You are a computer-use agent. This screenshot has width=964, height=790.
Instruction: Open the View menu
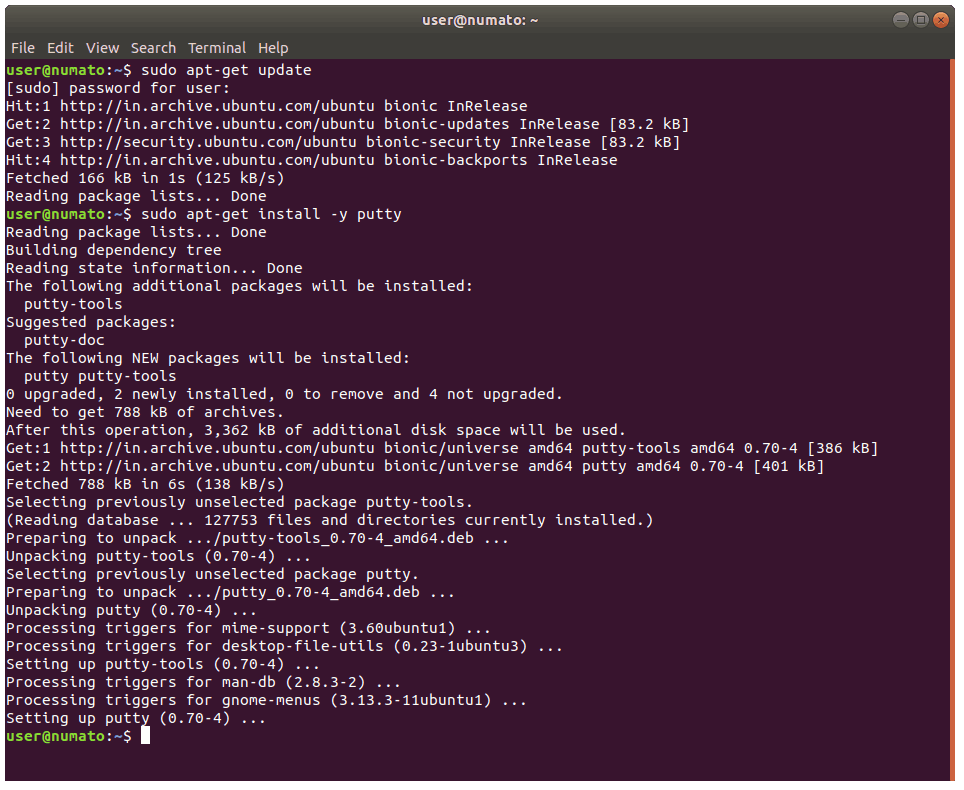point(102,48)
